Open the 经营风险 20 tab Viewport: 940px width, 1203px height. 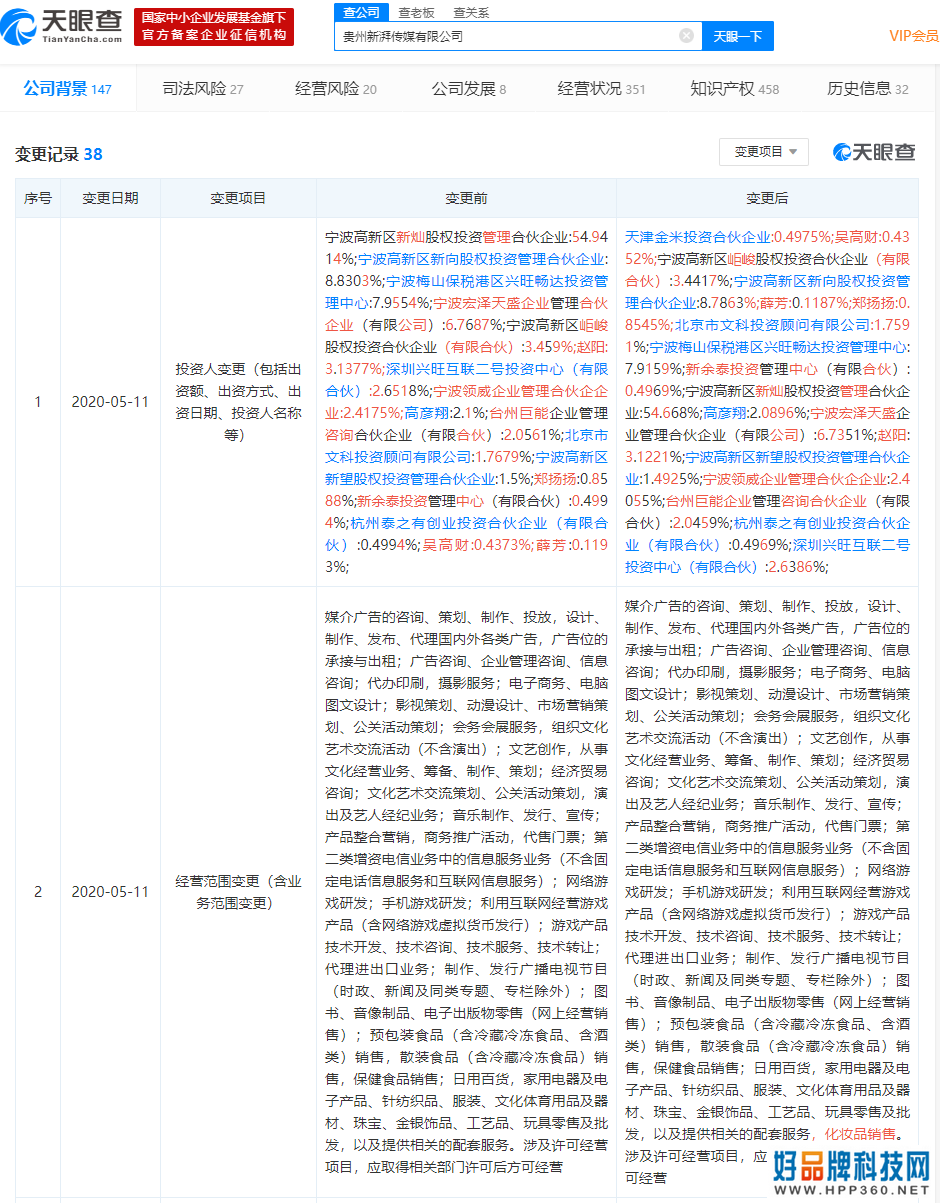336,89
